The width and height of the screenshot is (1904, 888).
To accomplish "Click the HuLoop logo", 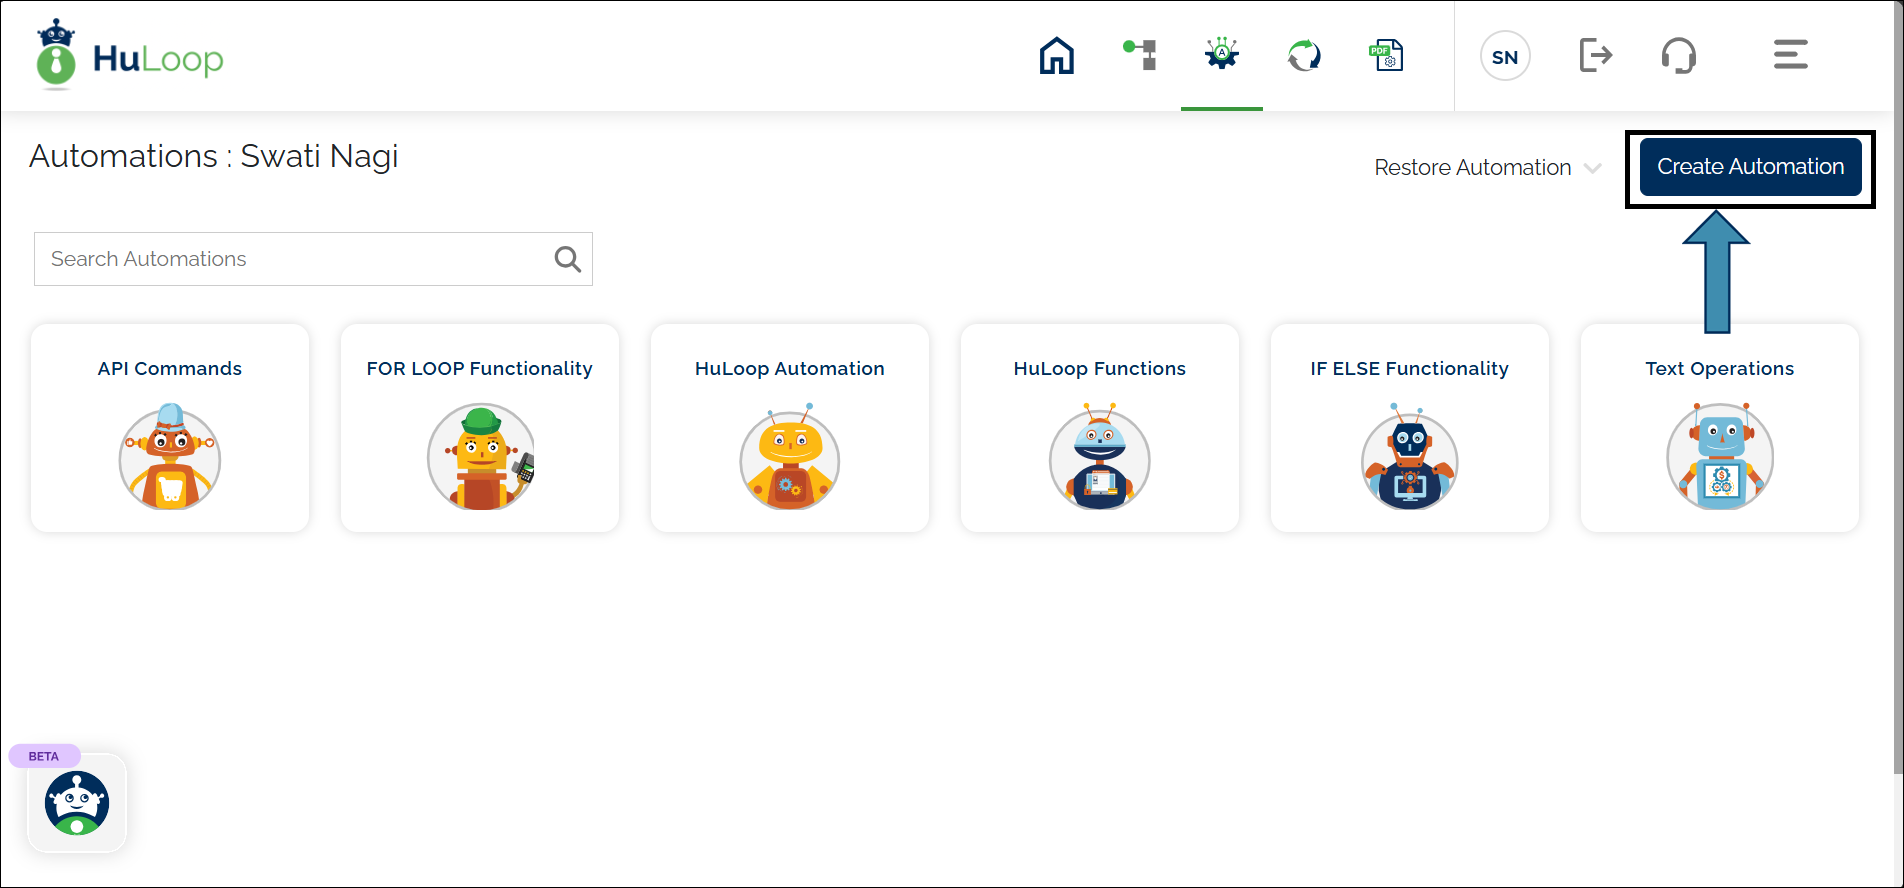I will (x=130, y=58).
